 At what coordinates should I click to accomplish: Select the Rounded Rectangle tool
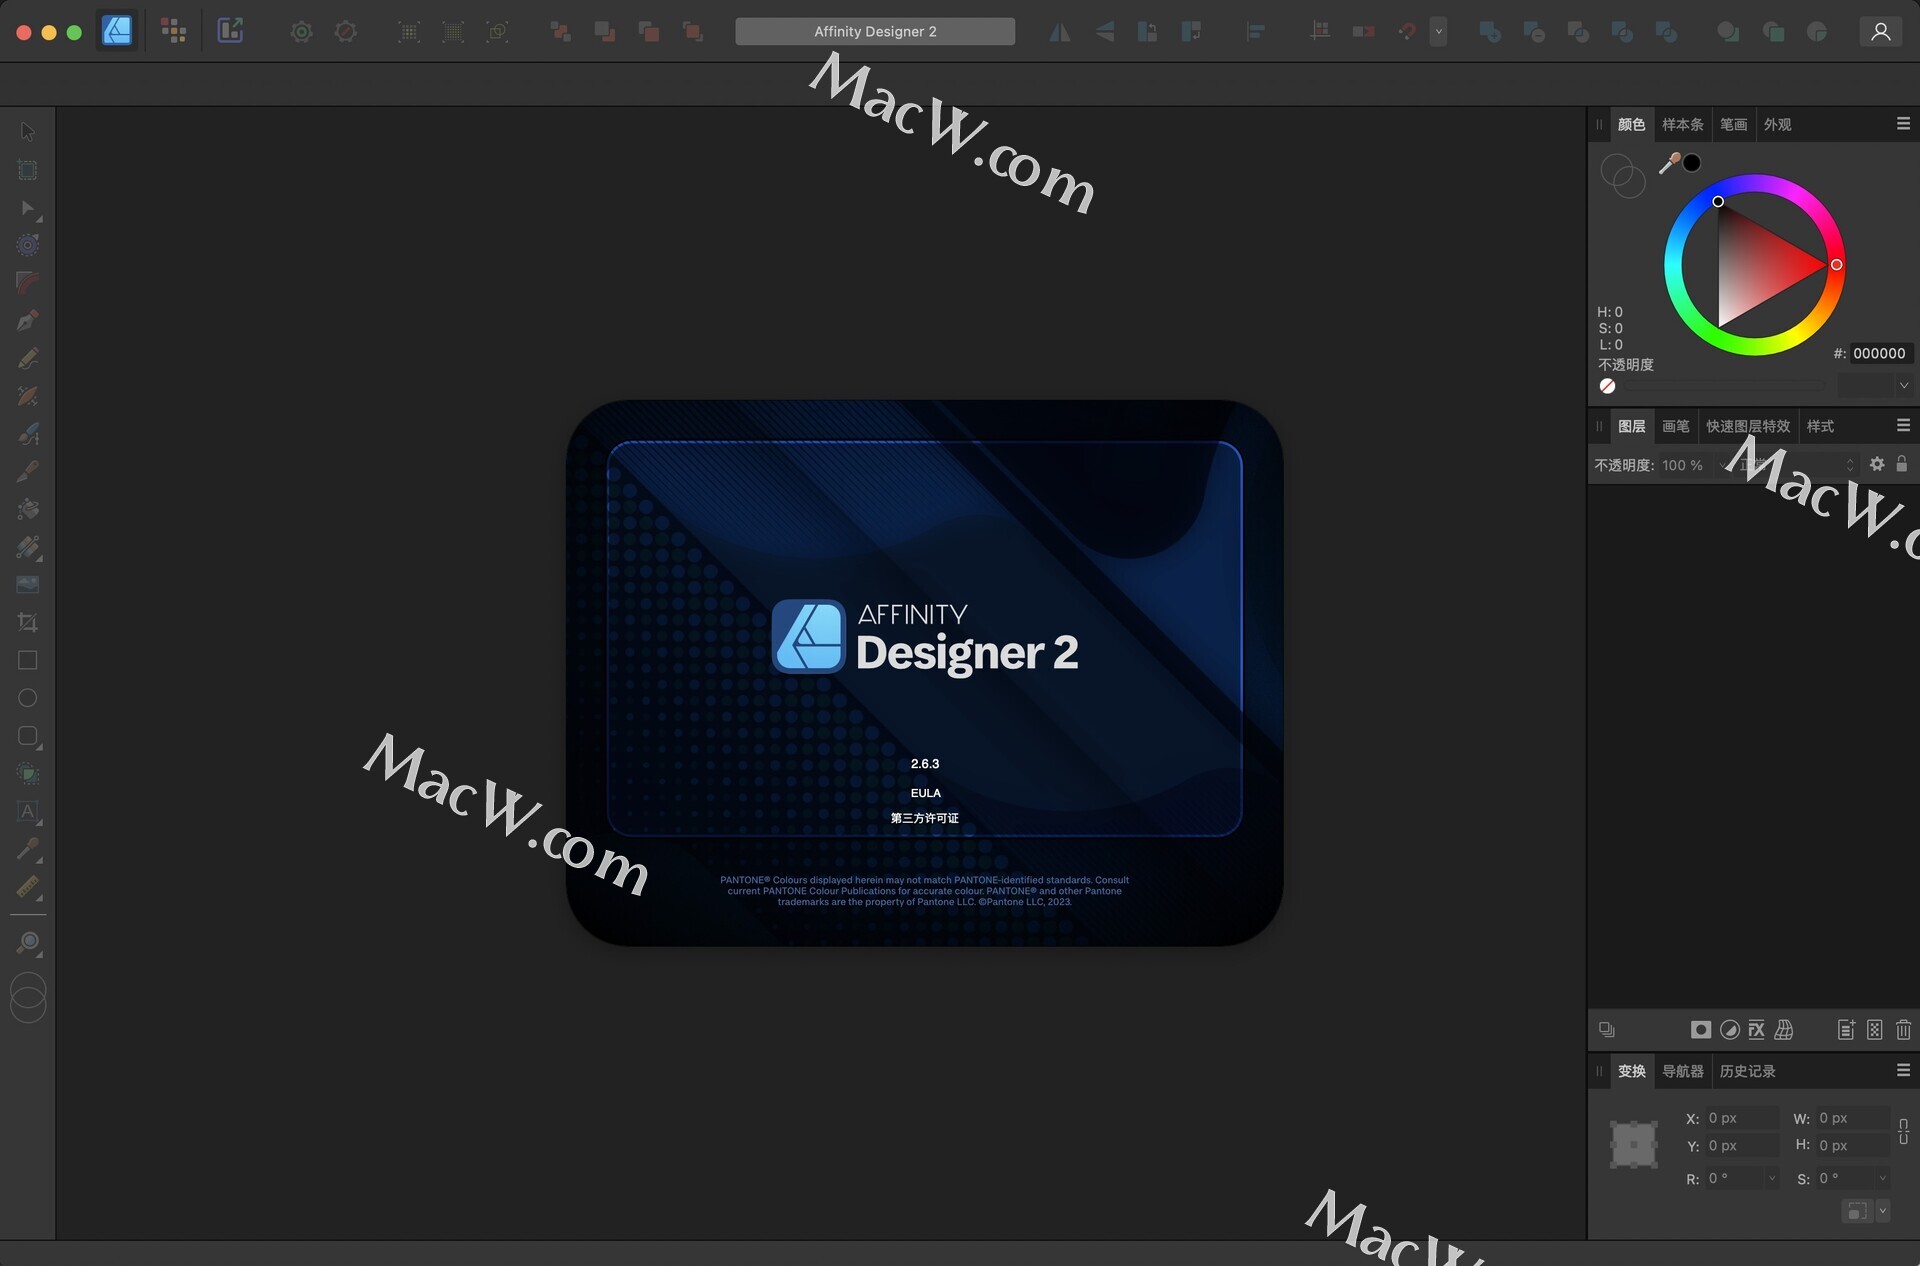[28, 736]
